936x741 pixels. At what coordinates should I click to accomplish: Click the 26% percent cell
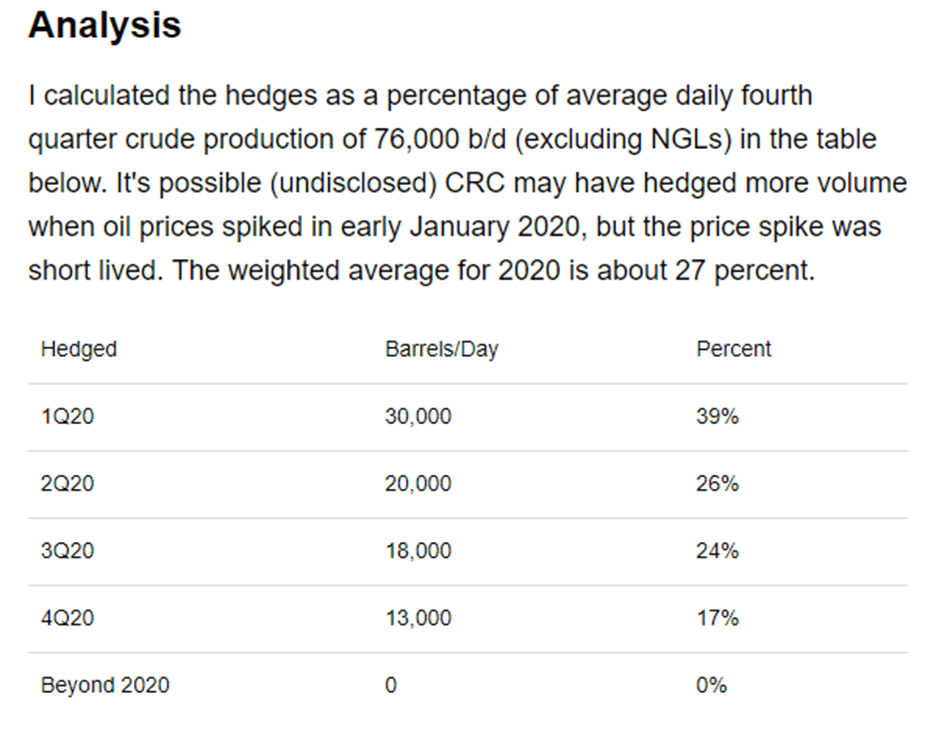718,484
